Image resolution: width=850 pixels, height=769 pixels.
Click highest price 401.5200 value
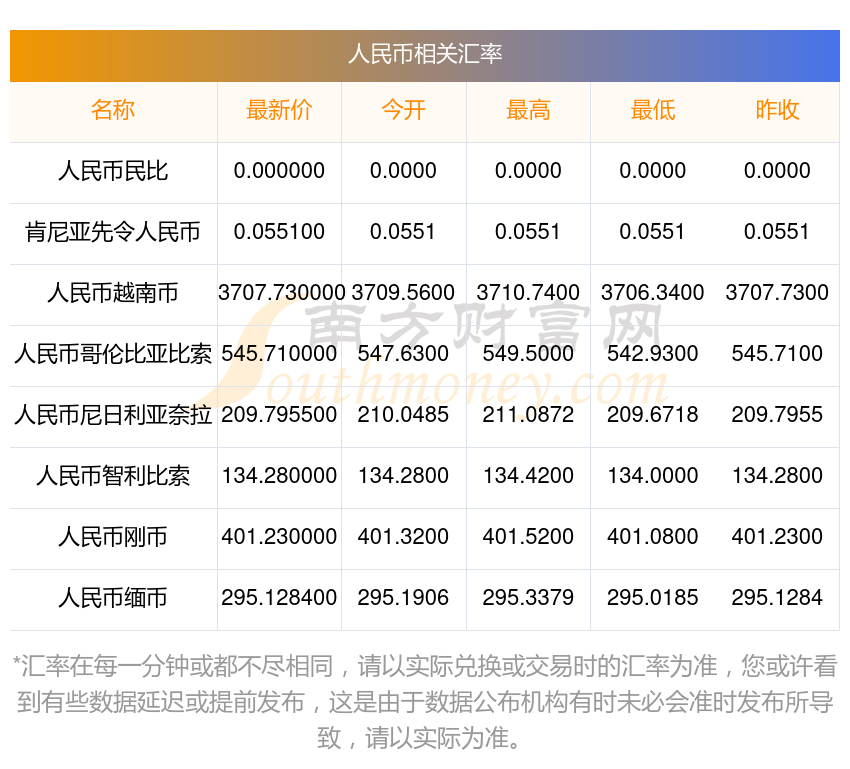click(528, 537)
